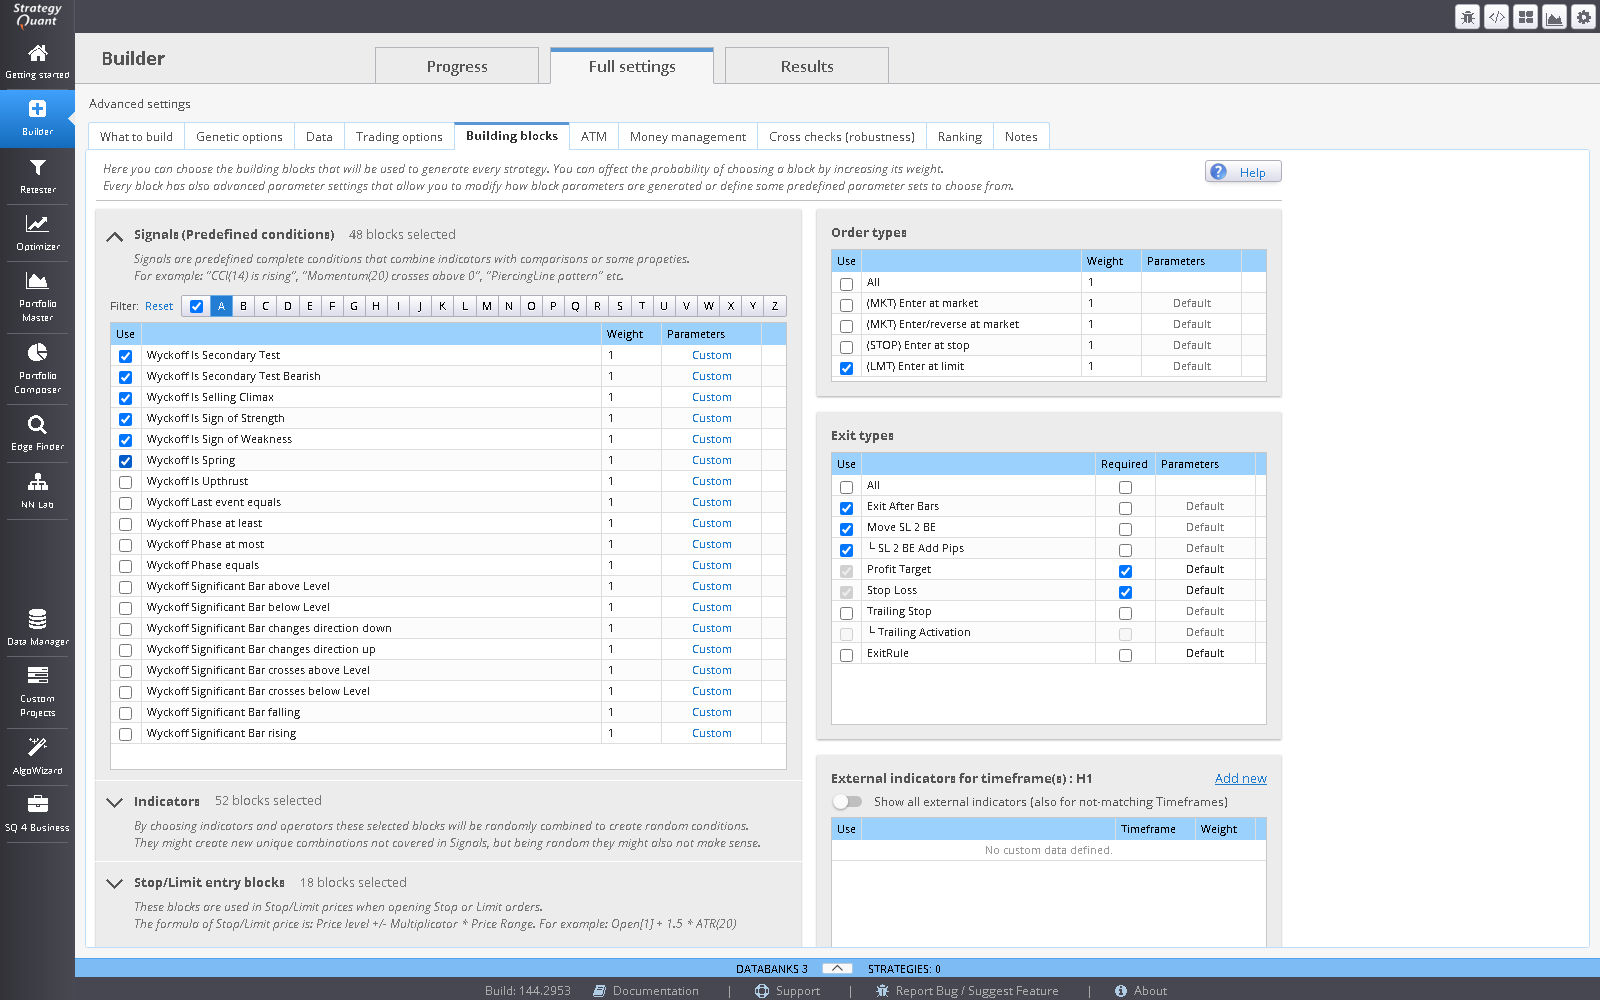The height and width of the screenshot is (1000, 1600).
Task: Click Add new external indicator link
Action: [x=1240, y=778]
